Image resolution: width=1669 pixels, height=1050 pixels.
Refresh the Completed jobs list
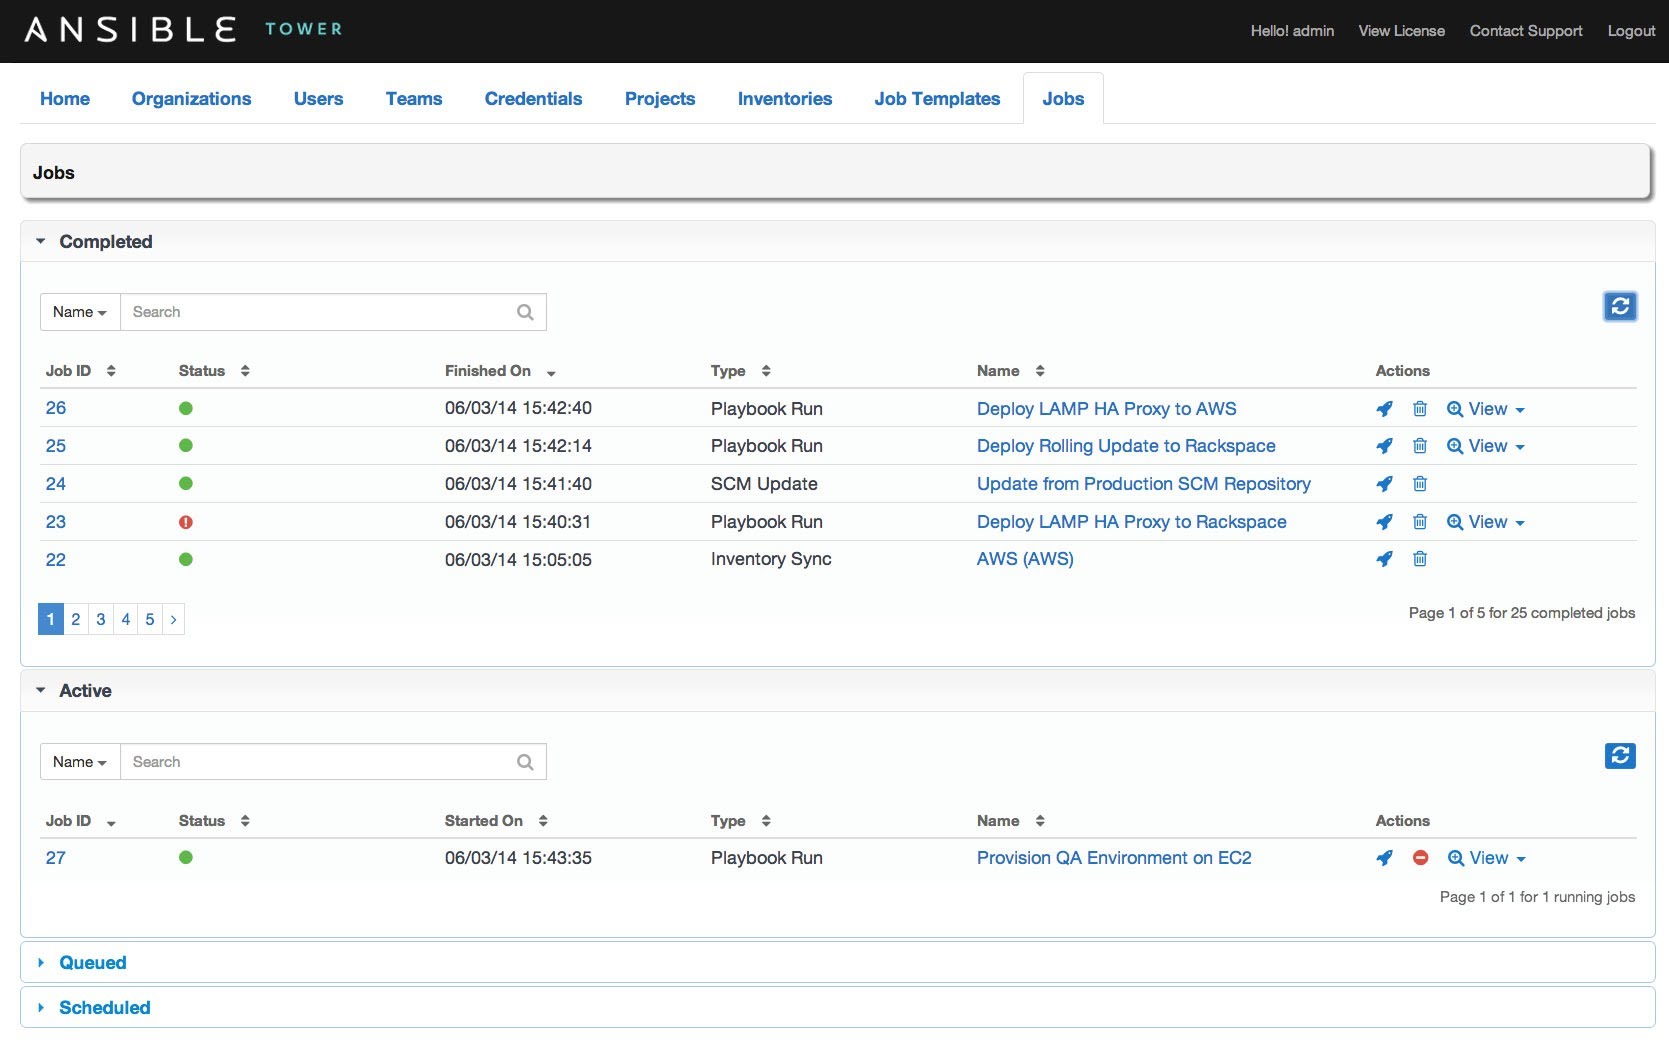point(1620,306)
